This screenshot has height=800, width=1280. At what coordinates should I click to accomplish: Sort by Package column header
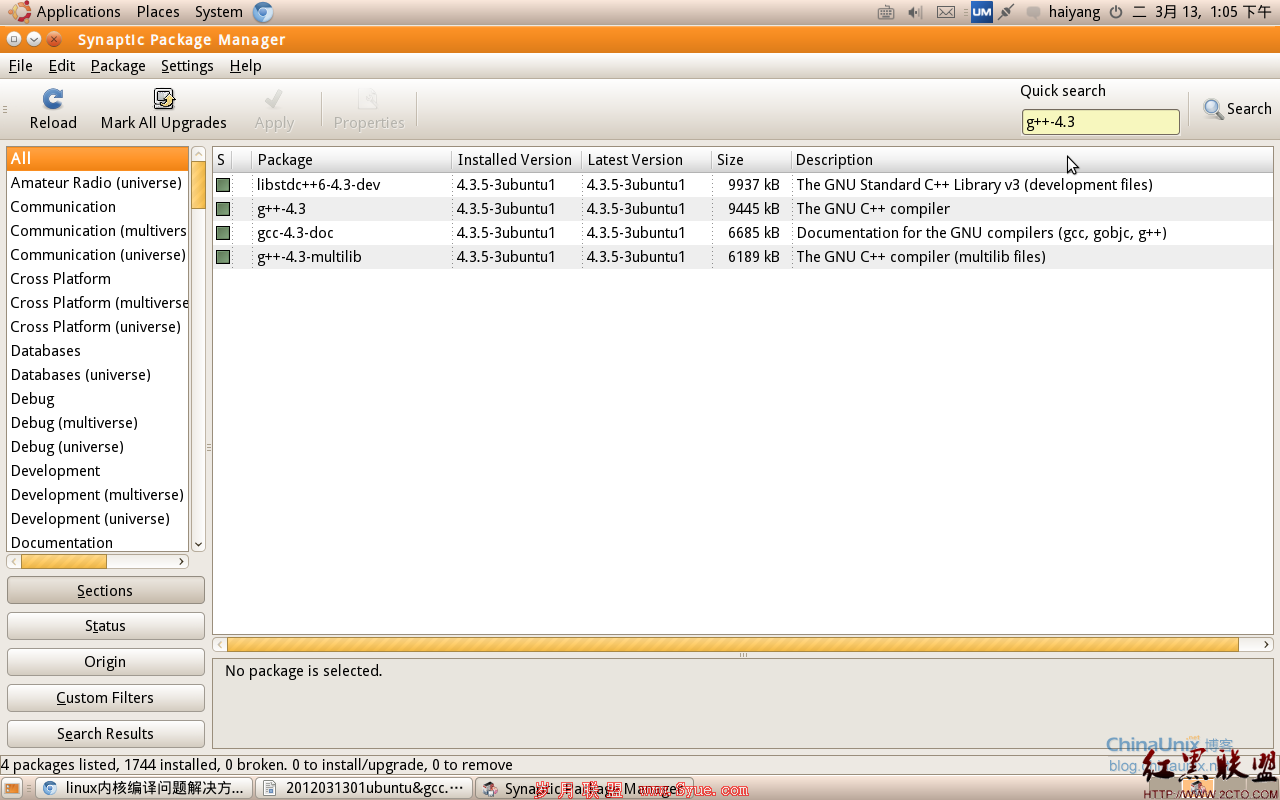351,160
